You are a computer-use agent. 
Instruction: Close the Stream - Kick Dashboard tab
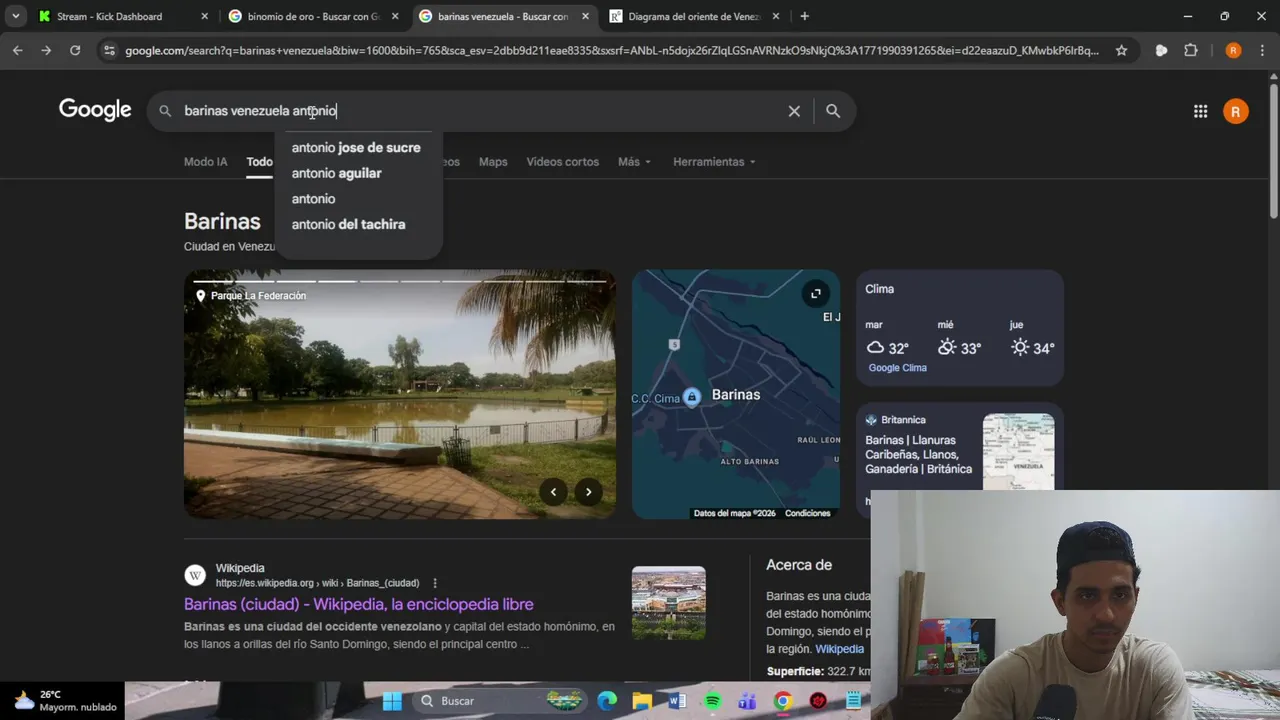click(204, 16)
